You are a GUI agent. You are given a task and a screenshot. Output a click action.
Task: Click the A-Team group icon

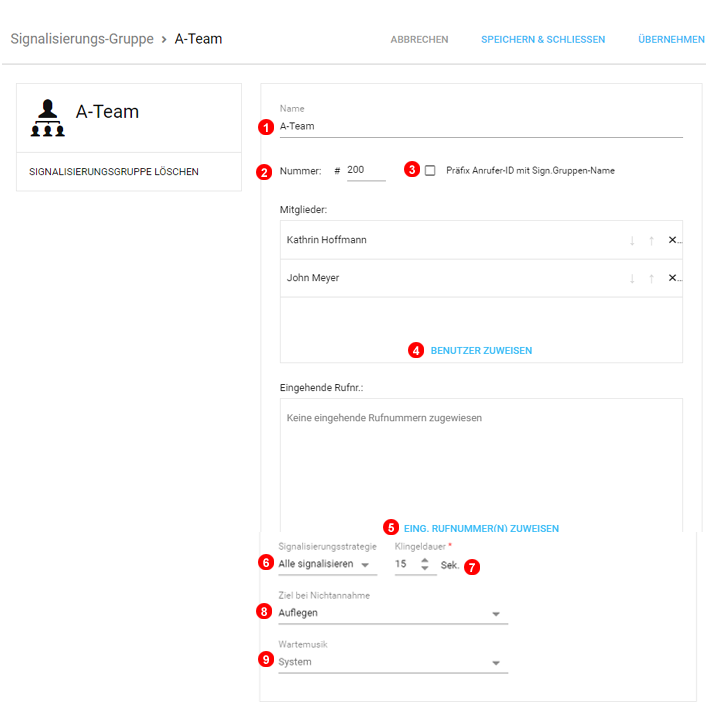(x=47, y=118)
